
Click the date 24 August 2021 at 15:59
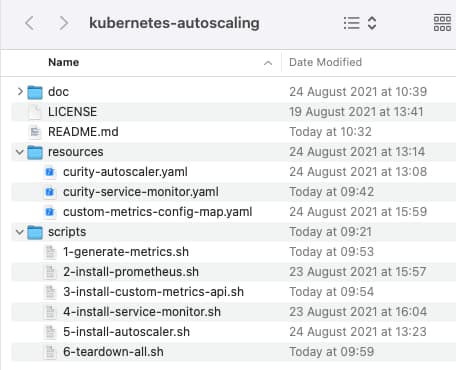click(x=358, y=212)
